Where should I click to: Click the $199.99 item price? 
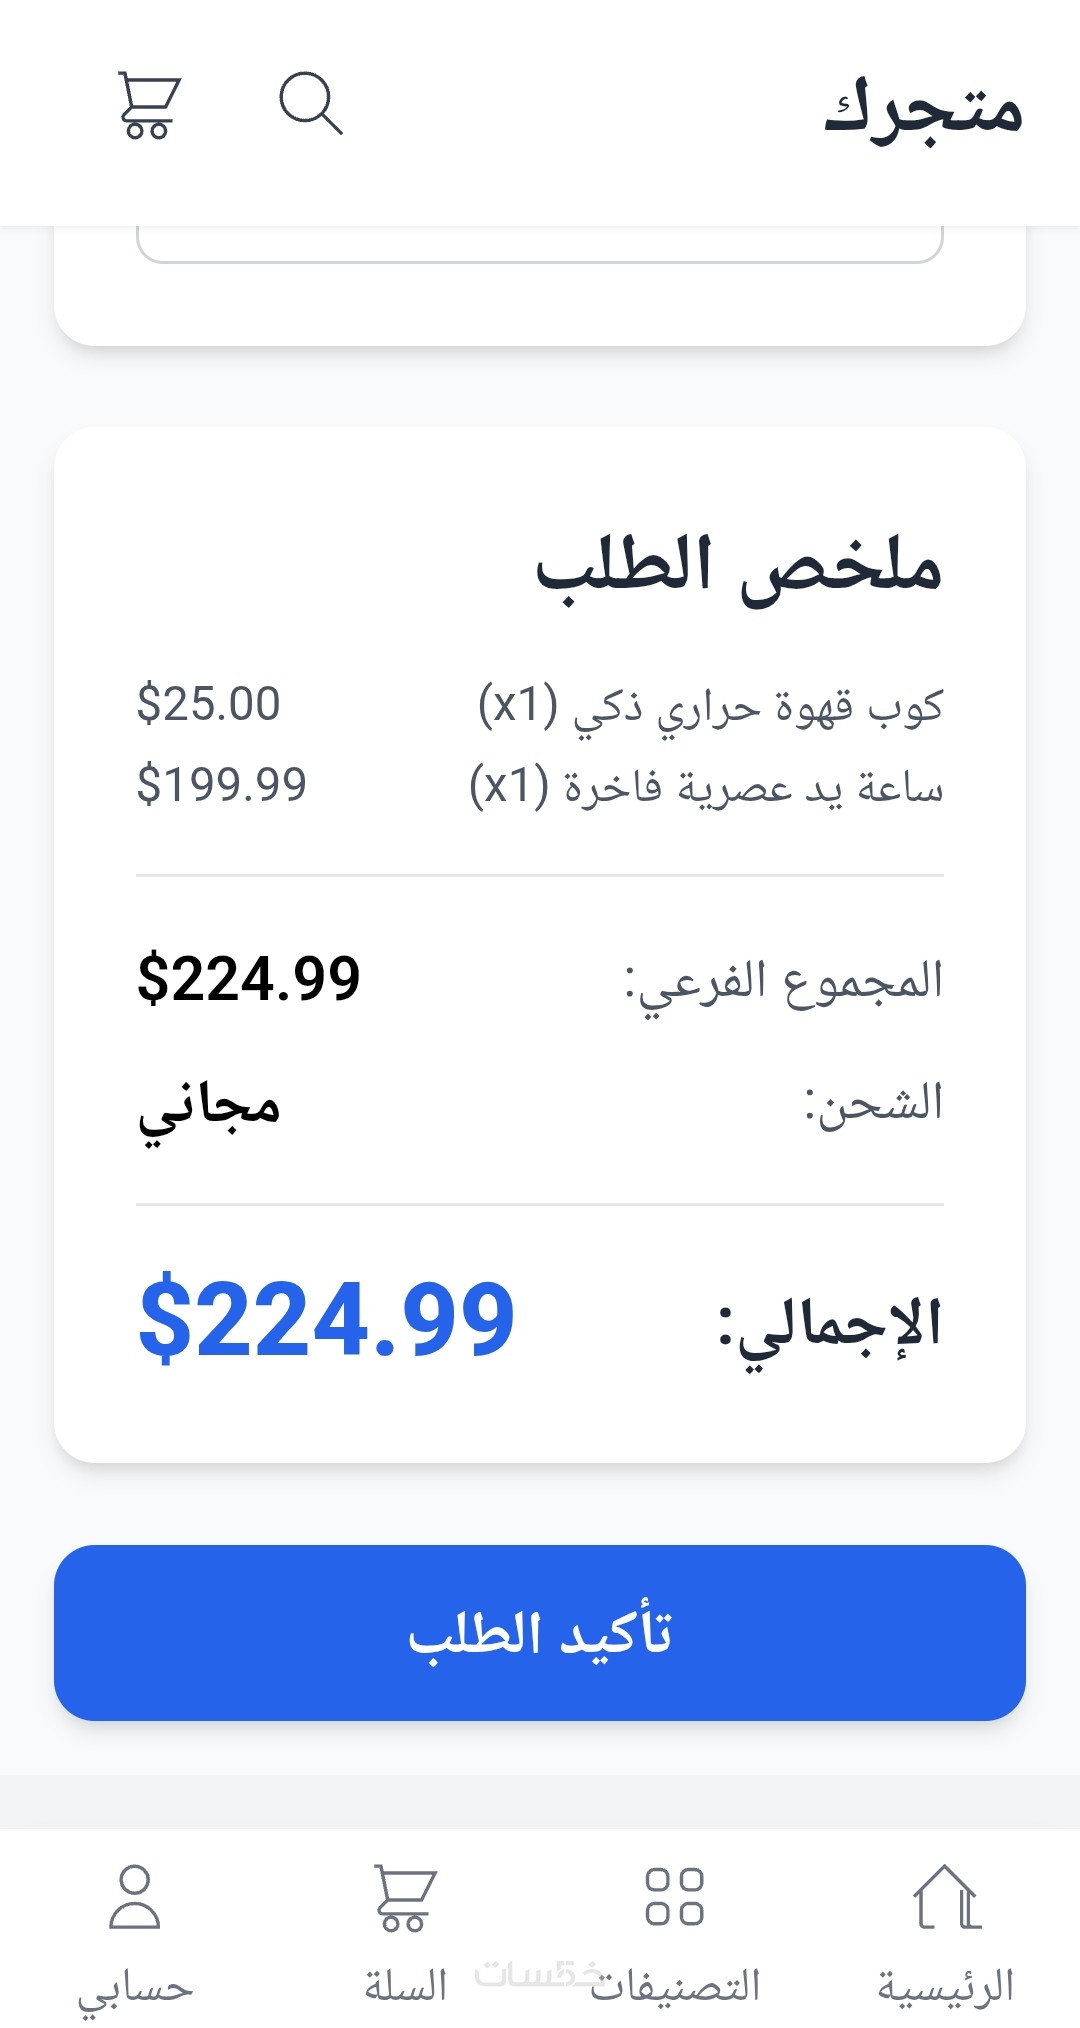pos(222,784)
